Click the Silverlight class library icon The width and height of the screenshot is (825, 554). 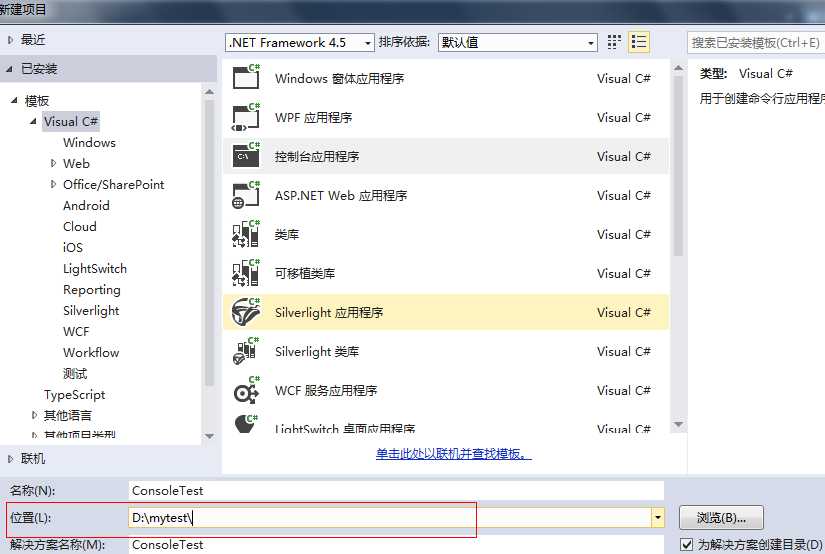click(x=246, y=351)
